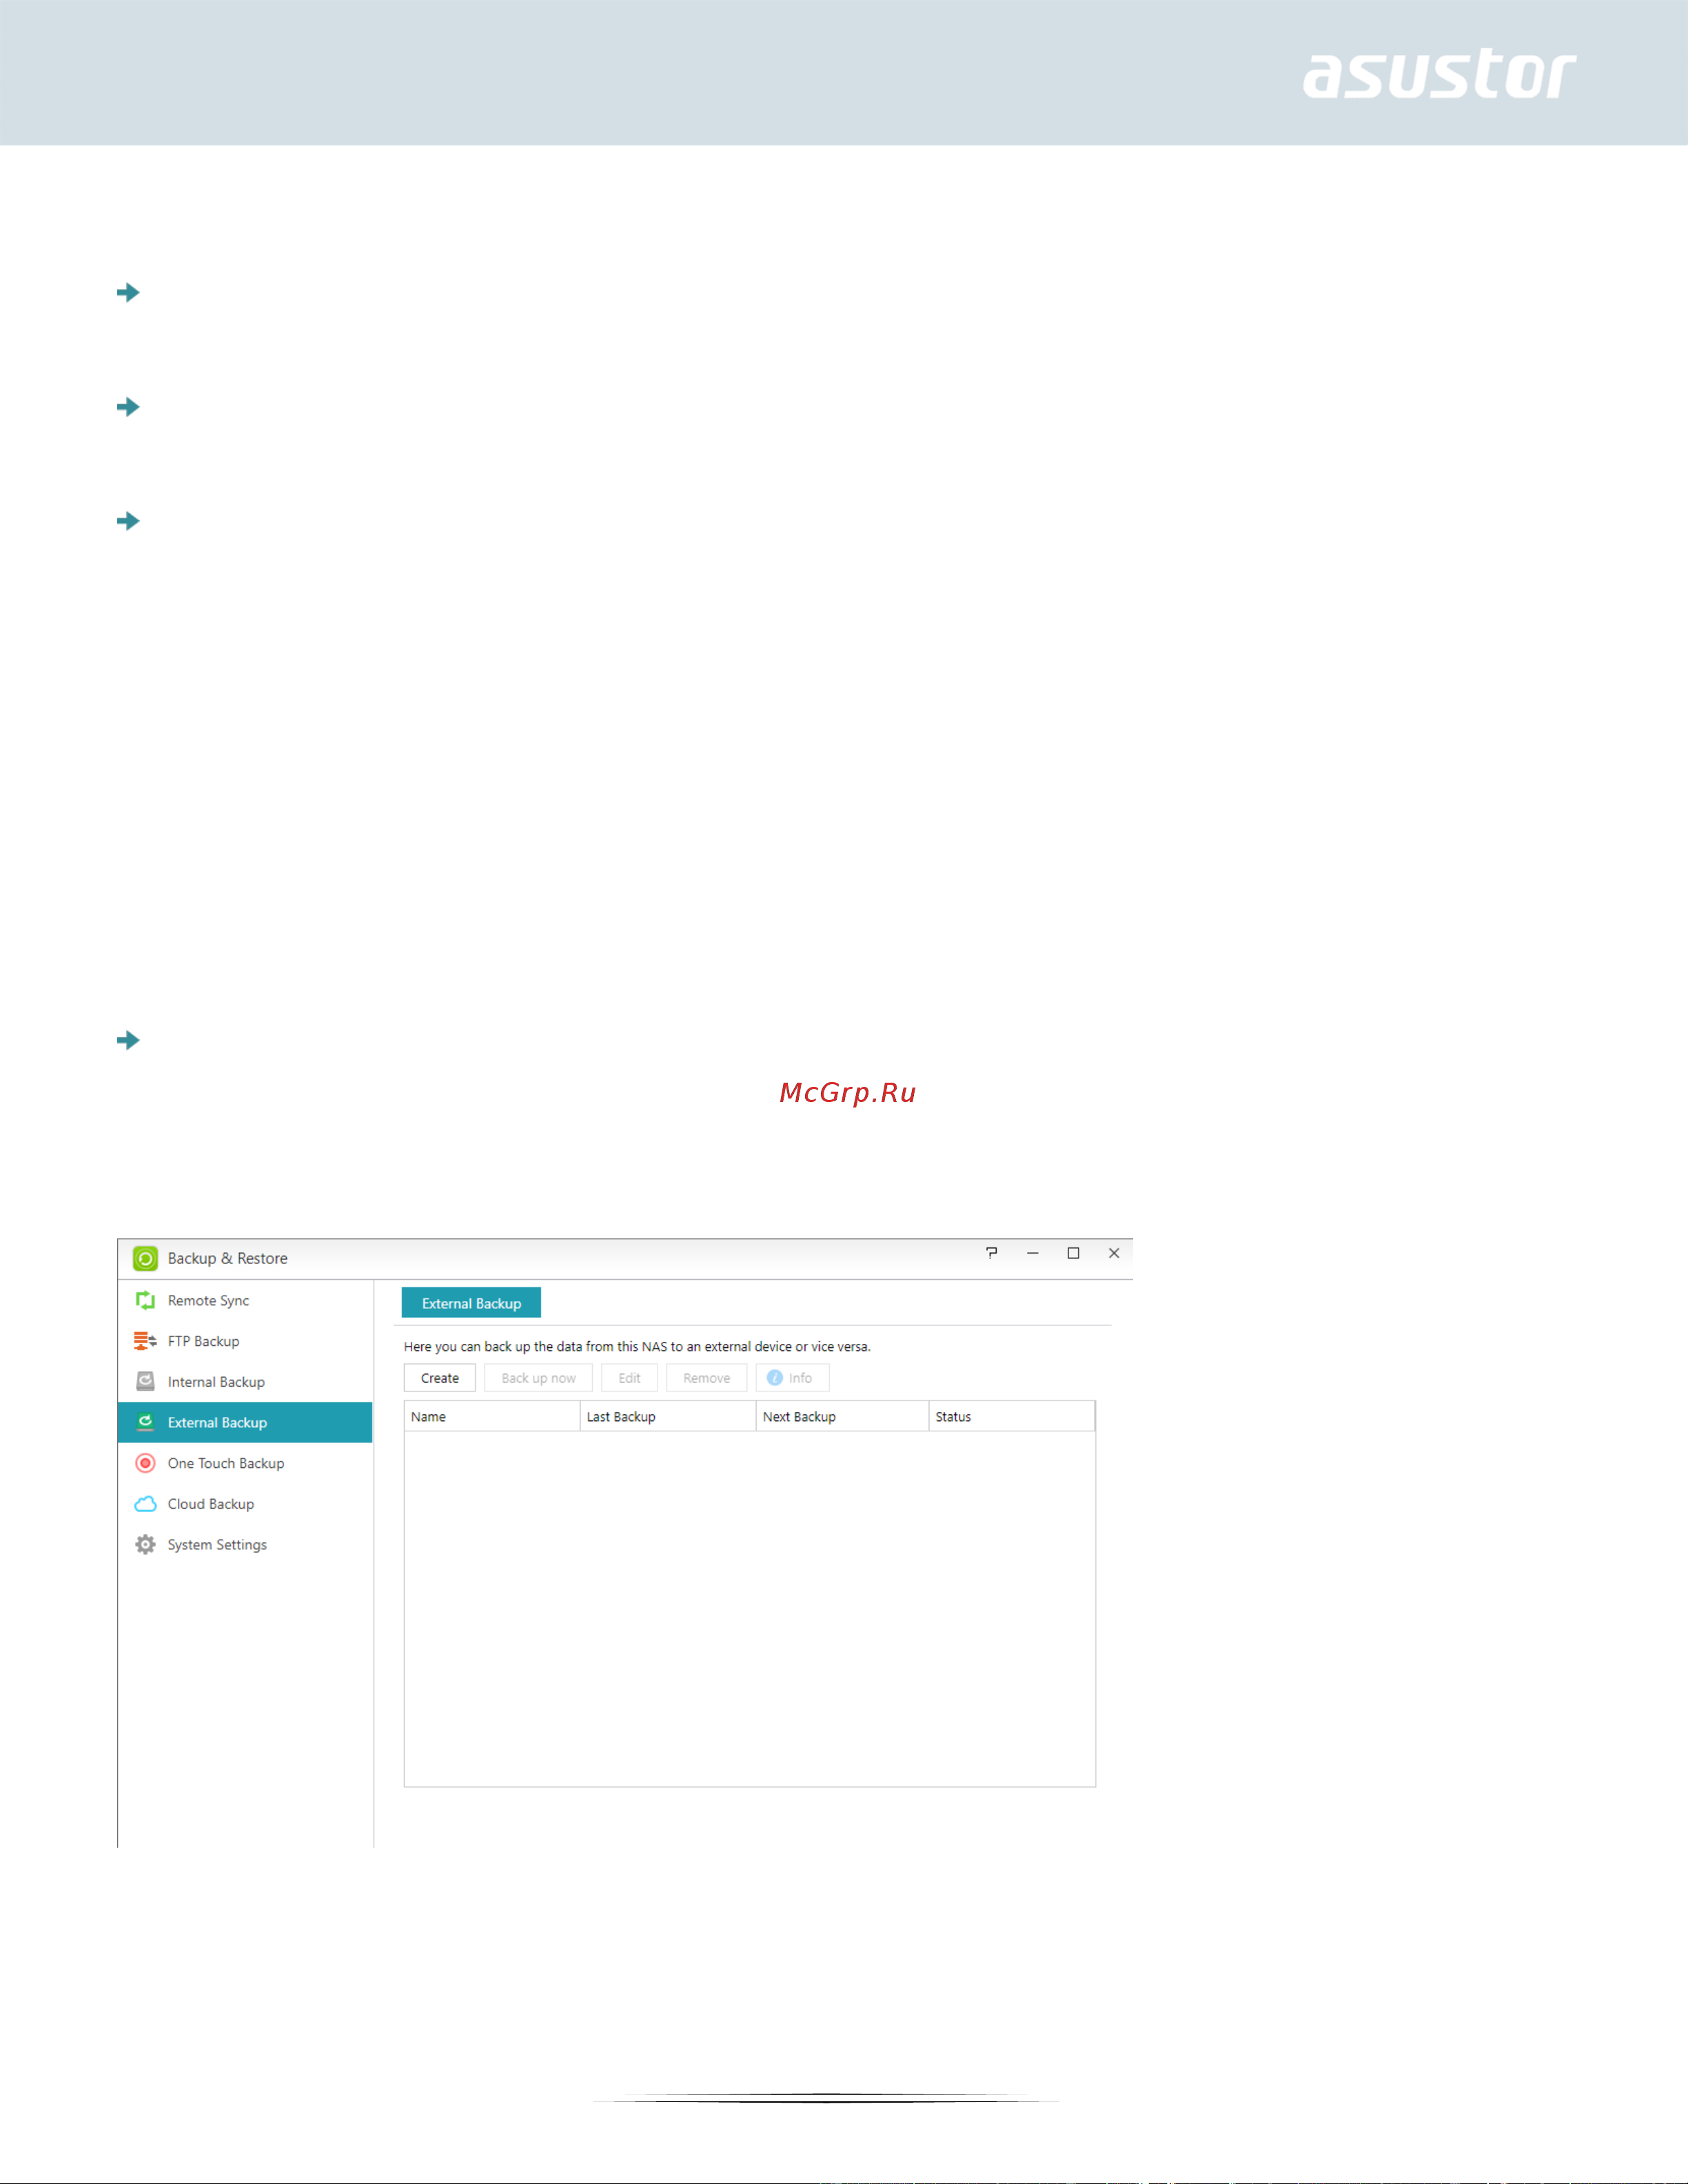Select the External Backup tab

471,1303
